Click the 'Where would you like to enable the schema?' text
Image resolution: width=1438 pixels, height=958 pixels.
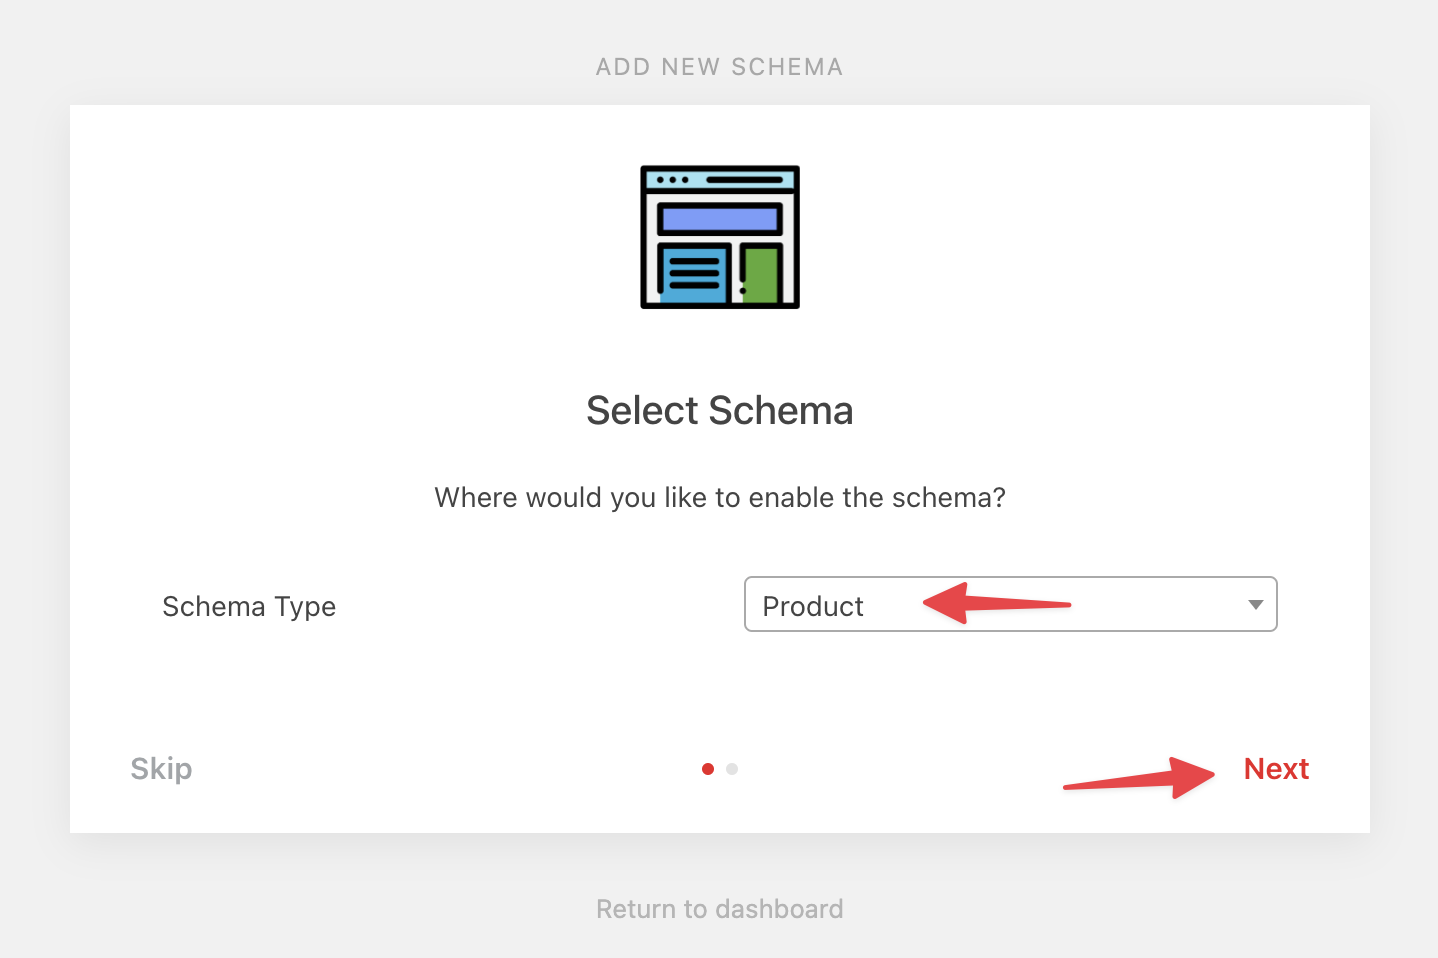pyautogui.click(x=720, y=498)
